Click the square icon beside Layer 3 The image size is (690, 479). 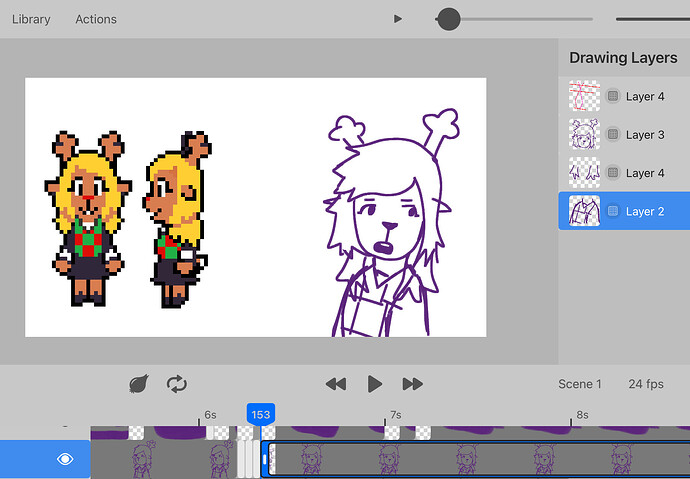(x=613, y=134)
